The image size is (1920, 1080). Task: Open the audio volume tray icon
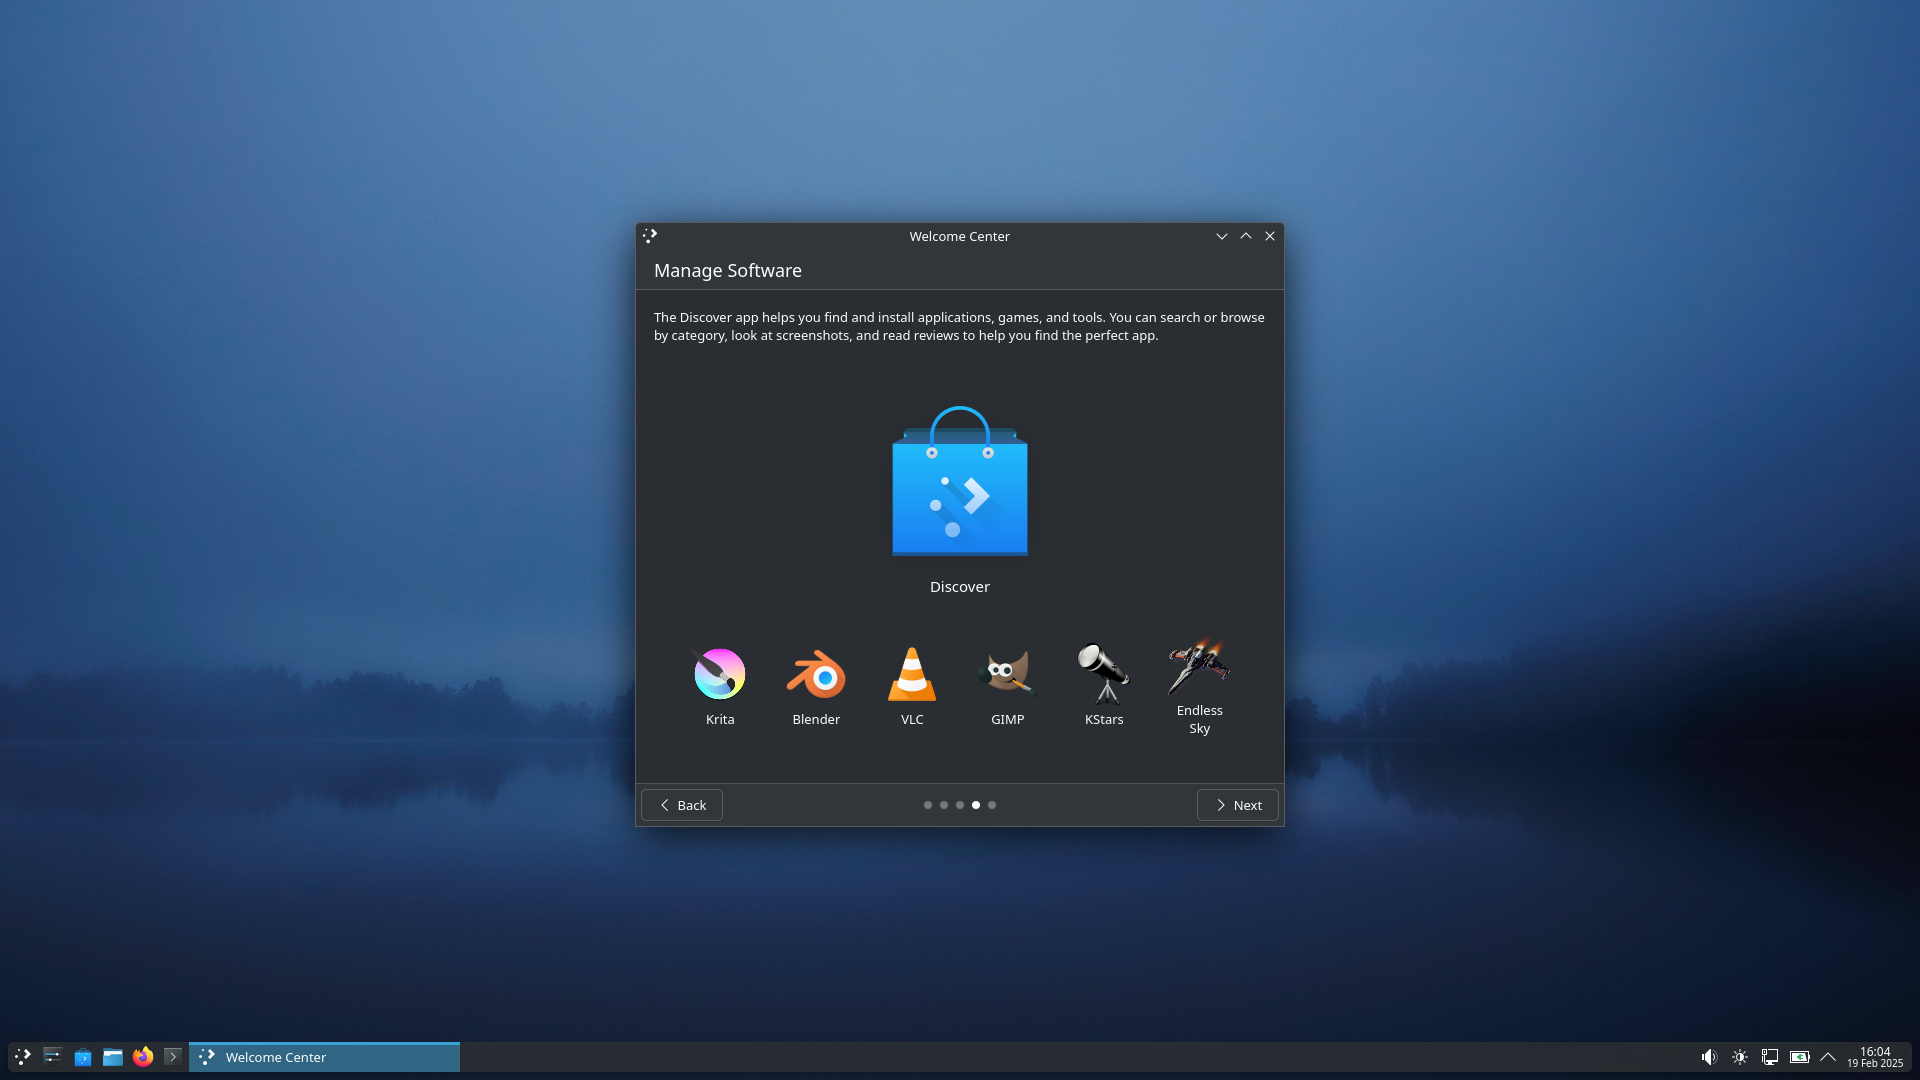click(x=1709, y=1057)
